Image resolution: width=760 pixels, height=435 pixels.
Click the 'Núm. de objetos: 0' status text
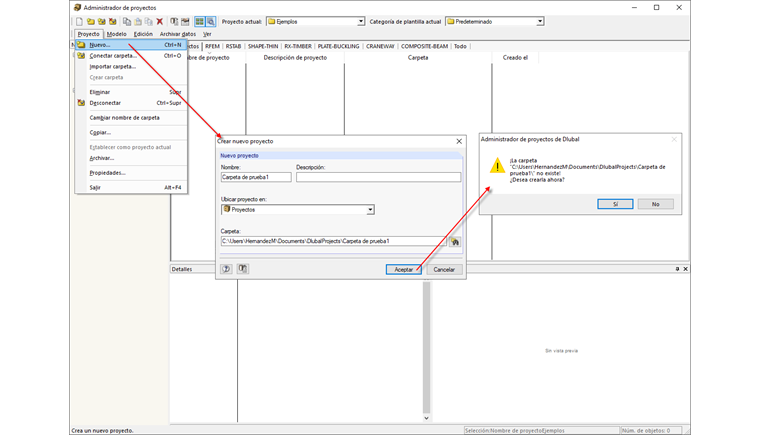pyautogui.click(x=646, y=431)
